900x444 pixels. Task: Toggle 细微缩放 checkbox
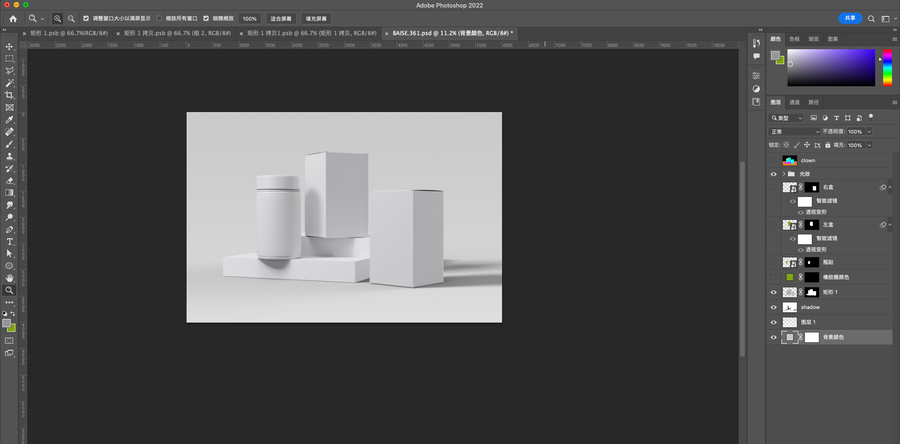(x=206, y=18)
